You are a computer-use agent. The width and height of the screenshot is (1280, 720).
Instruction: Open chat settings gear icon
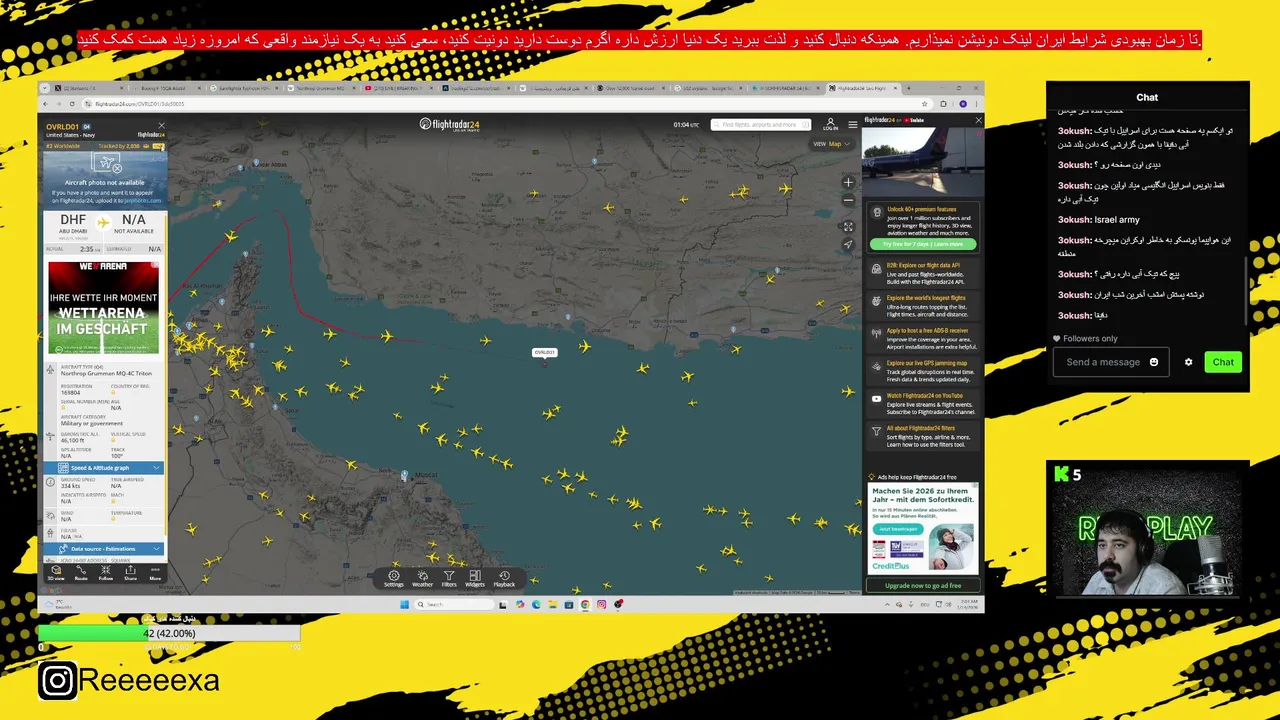point(1188,362)
